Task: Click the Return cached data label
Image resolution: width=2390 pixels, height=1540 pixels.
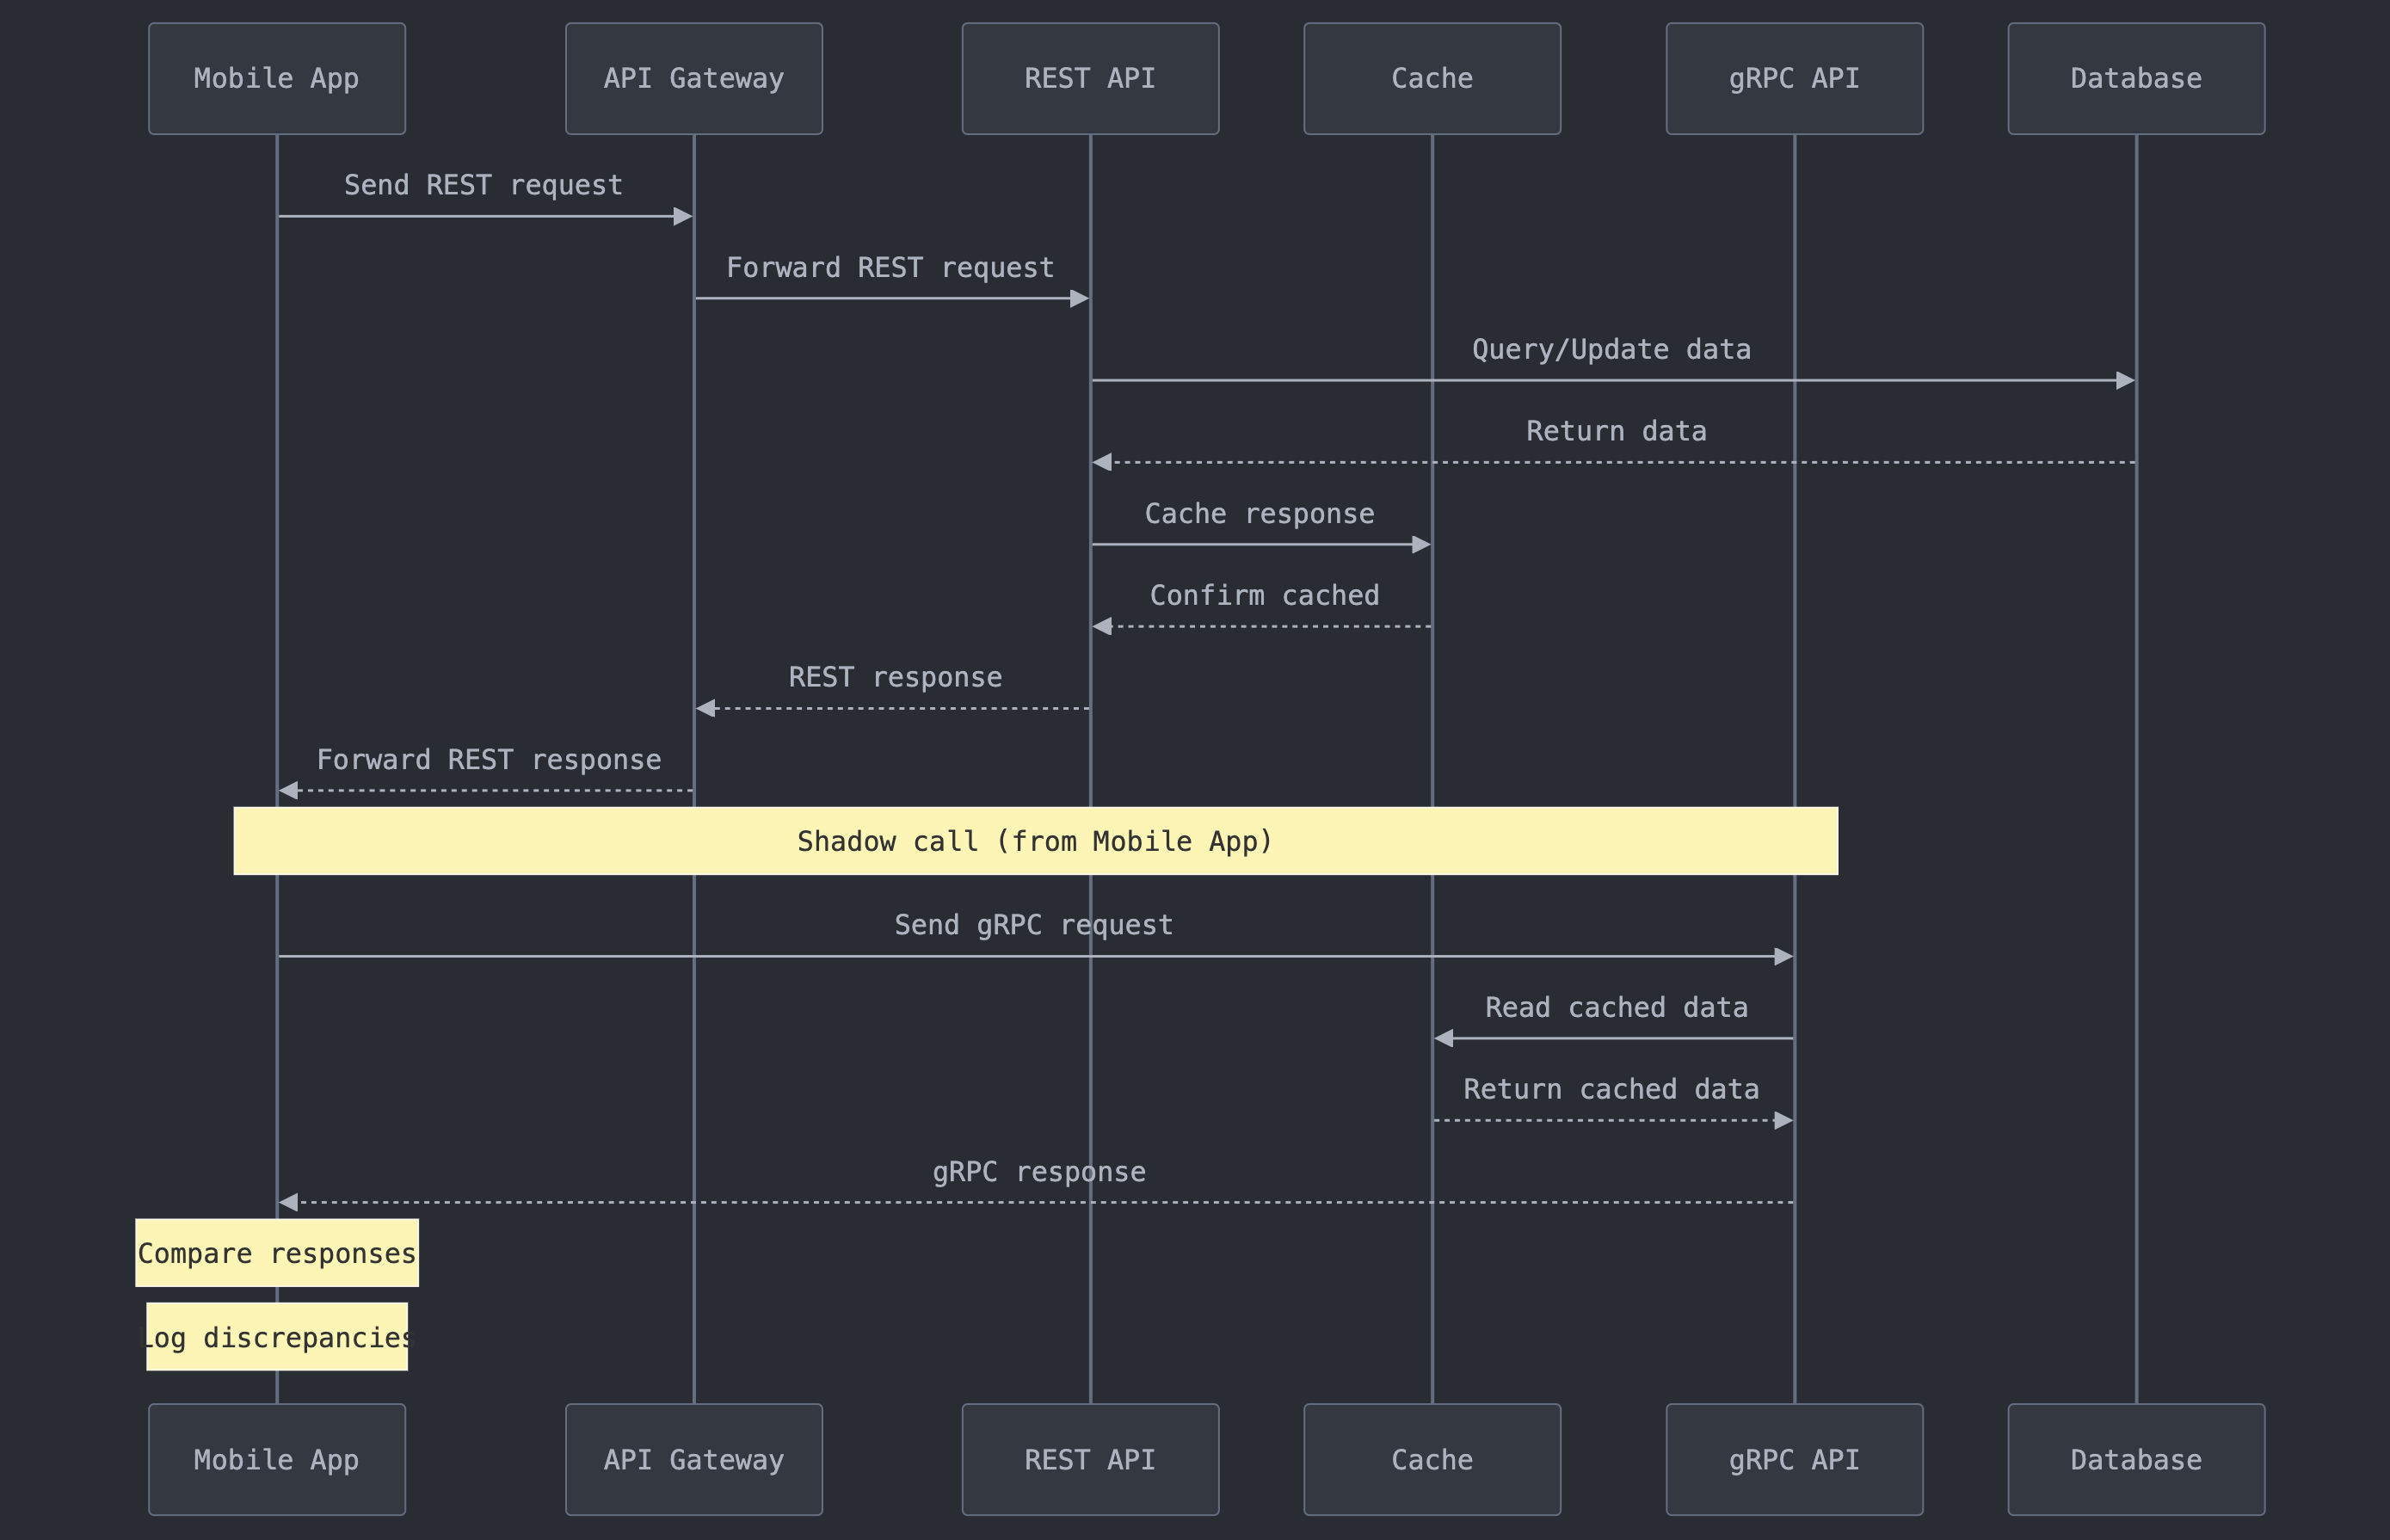Action: 1611,1089
